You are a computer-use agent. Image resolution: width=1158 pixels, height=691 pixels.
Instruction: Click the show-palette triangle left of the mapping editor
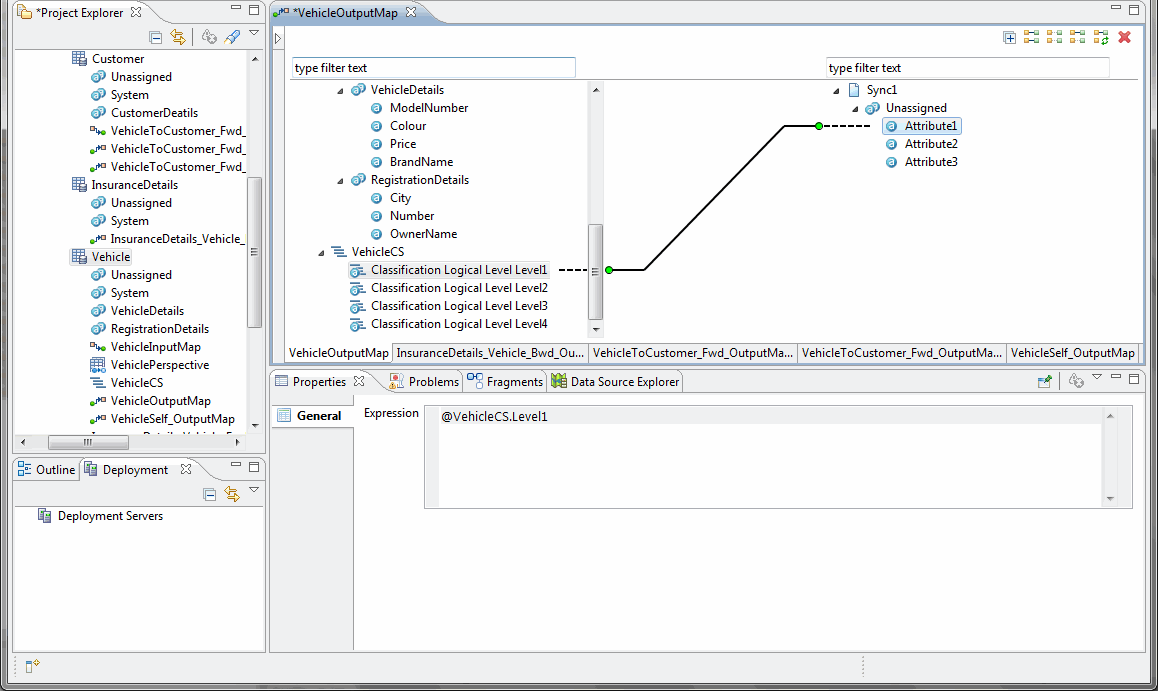[278, 38]
